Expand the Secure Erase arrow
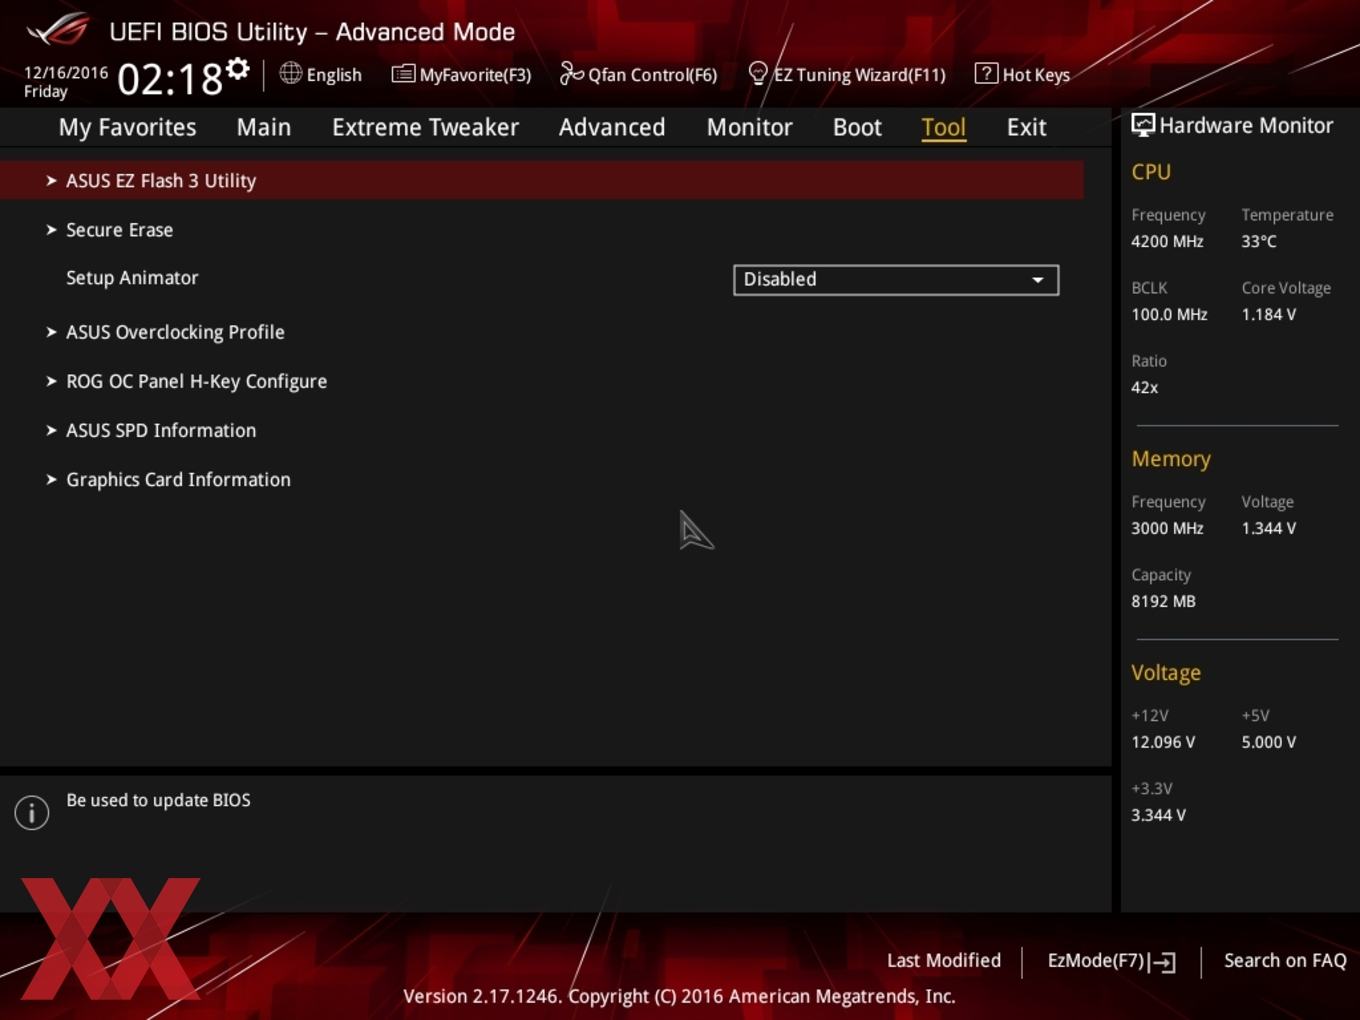Screen dimensions: 1360x1020 coord(51,230)
